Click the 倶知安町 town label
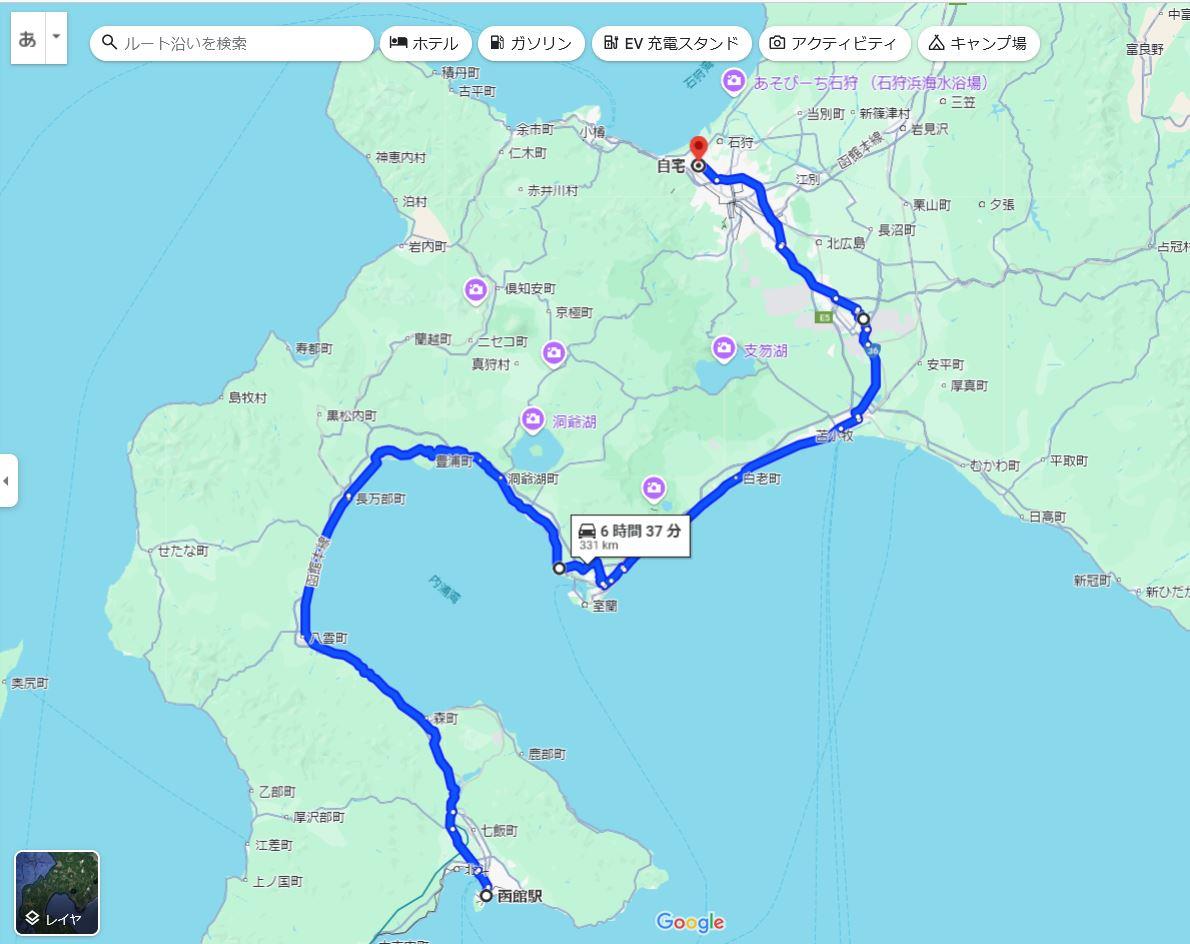The image size is (1190, 944). click(530, 288)
